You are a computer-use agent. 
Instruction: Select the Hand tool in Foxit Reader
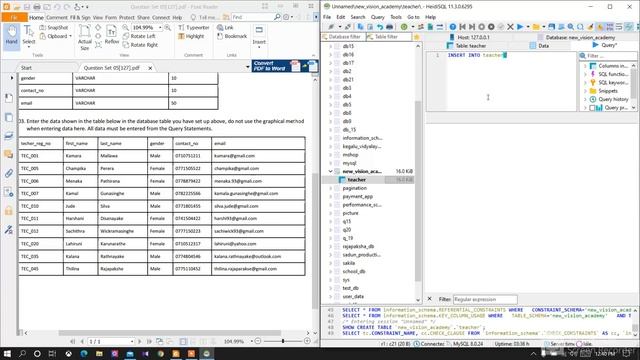(x=11, y=36)
